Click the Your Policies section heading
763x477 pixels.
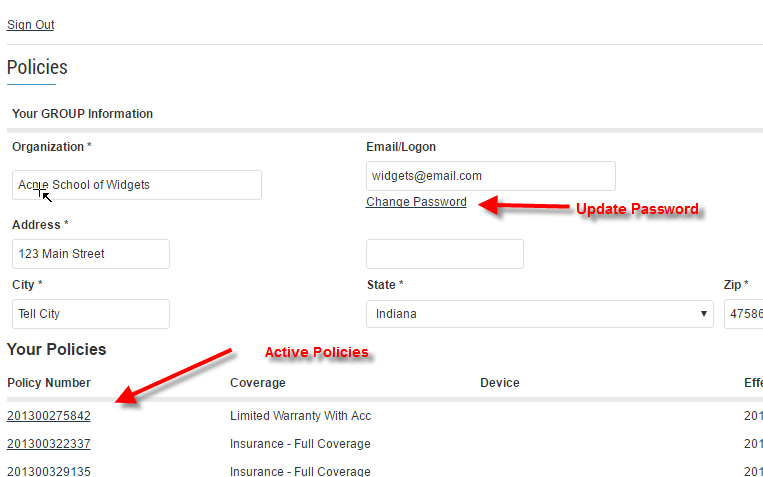pos(56,349)
